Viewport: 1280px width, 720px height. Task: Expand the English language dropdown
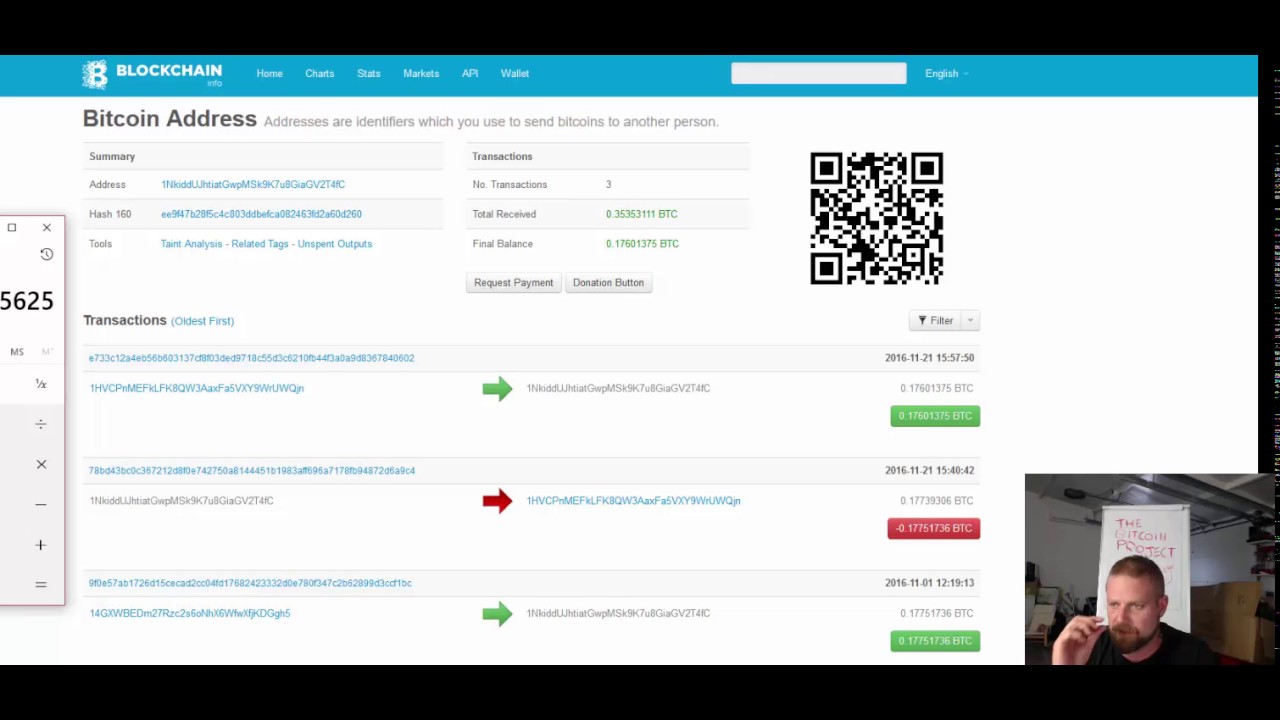pyautogui.click(x=947, y=73)
